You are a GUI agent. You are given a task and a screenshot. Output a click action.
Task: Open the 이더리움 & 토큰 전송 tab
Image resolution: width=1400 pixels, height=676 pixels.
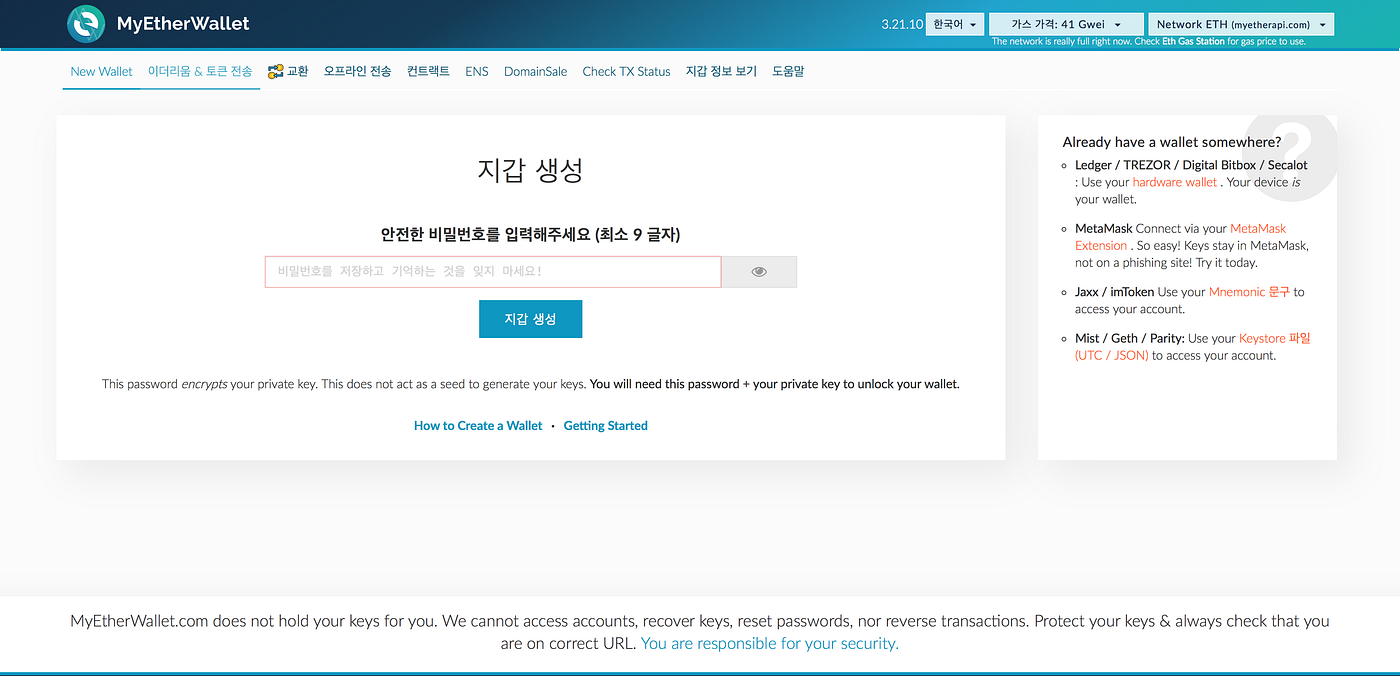[x=200, y=72]
